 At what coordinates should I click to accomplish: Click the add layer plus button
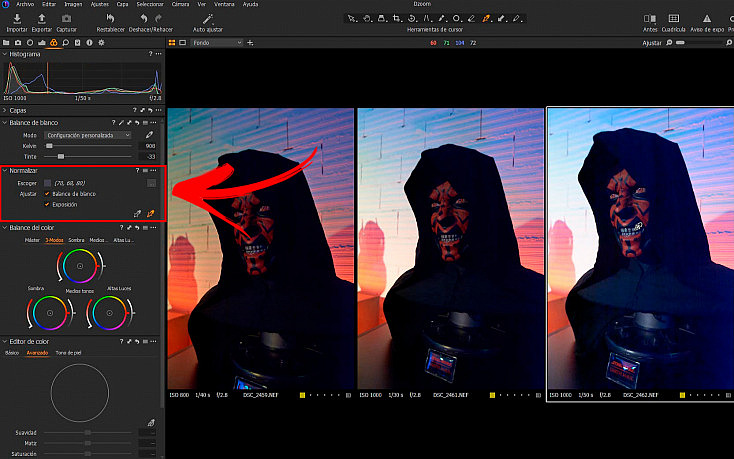[250, 43]
